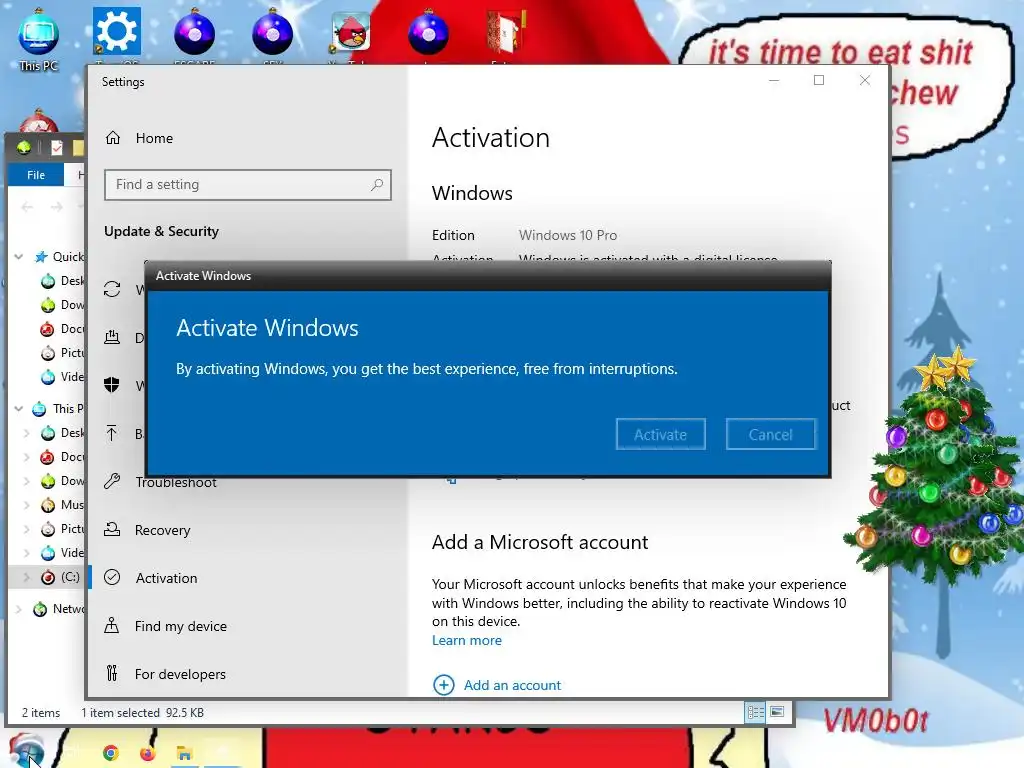Click the '2 items' status bar text
The image size is (1024, 768).
click(x=41, y=712)
